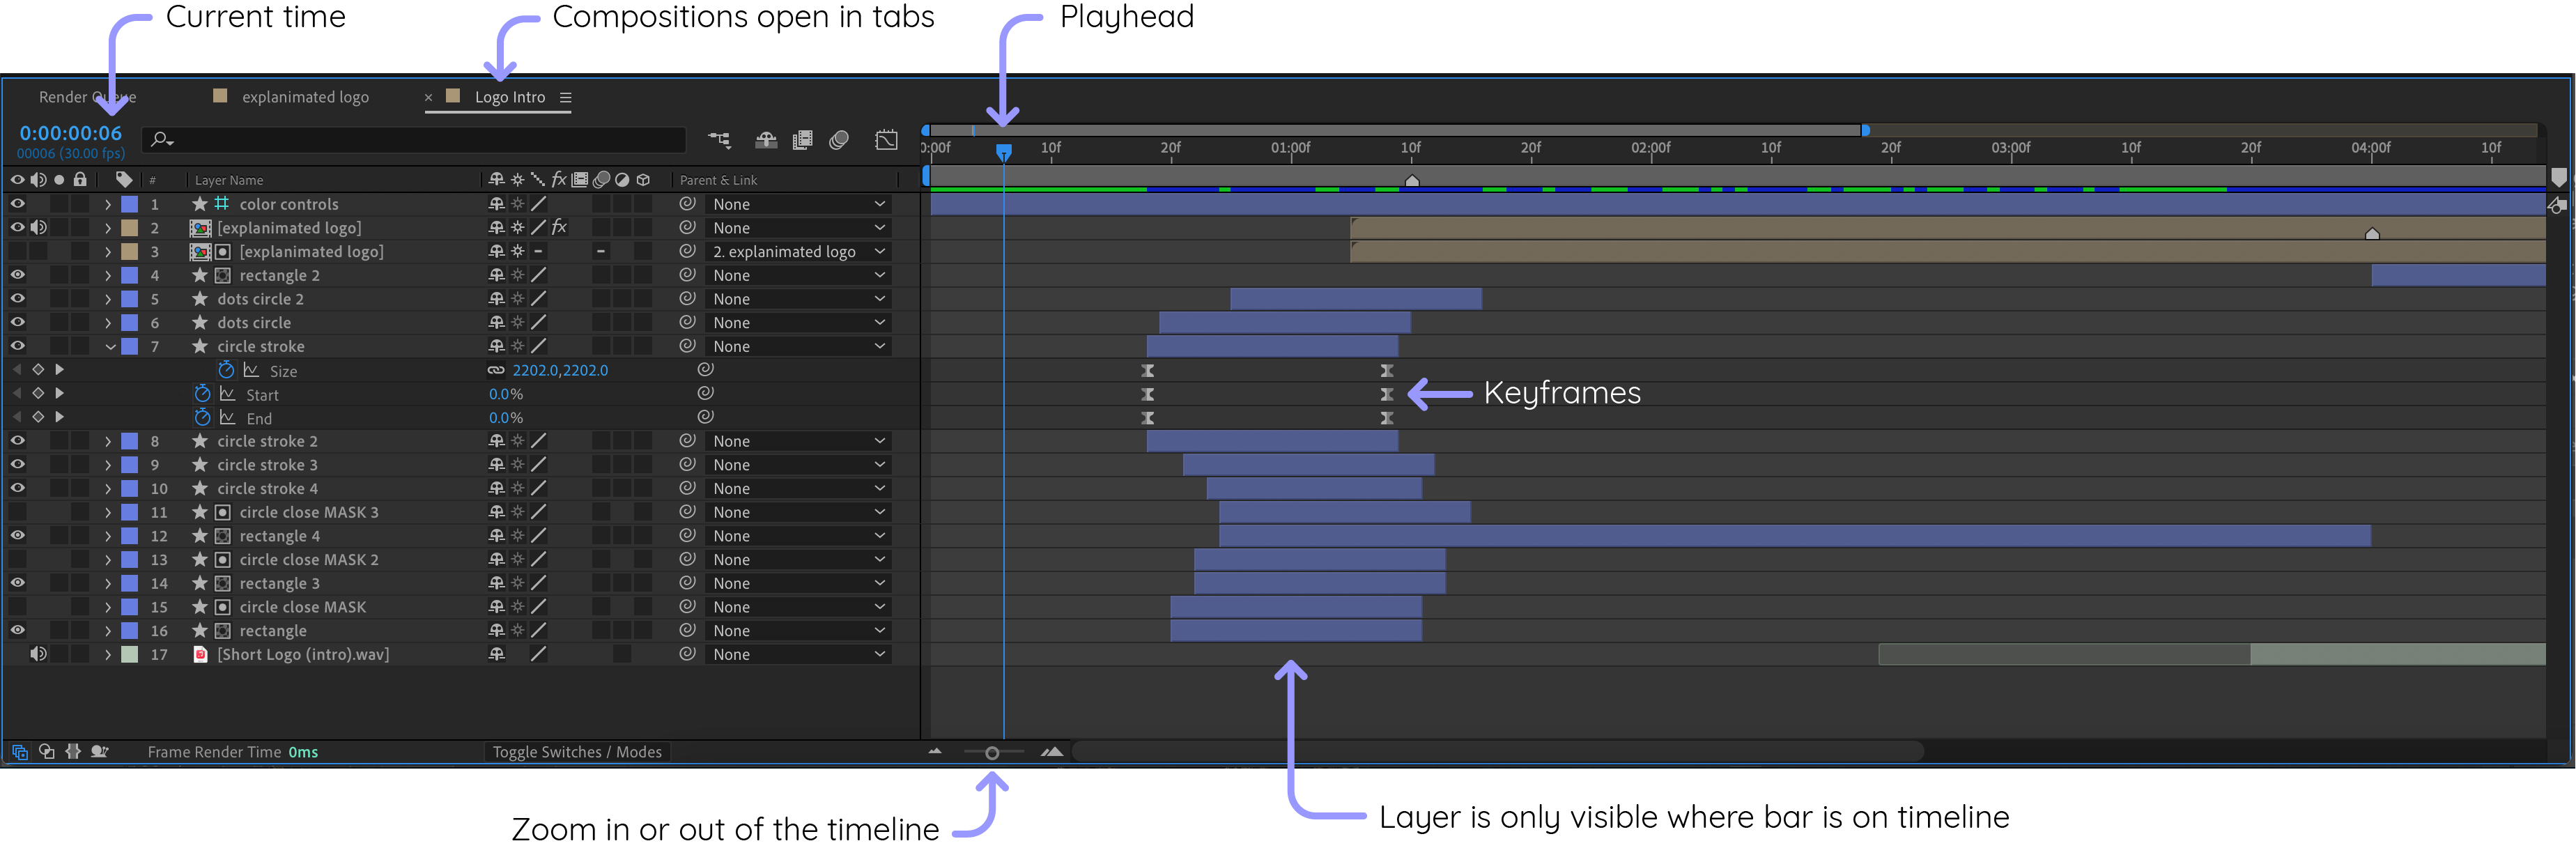This screenshot has height=848, width=2576.
Task: Enable motion blur for the composition
Action: coord(838,140)
